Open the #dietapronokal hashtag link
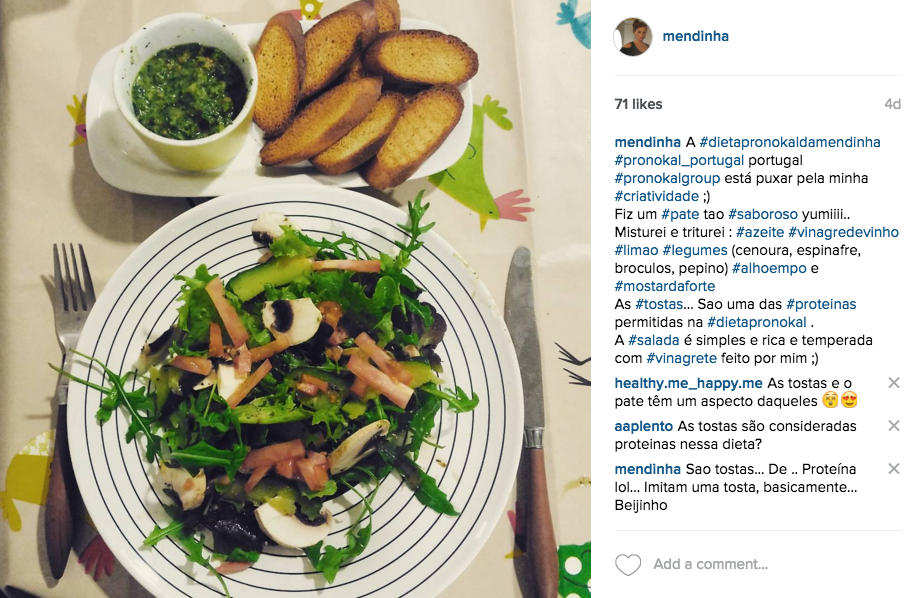This screenshot has height=598, width=924. [757, 322]
